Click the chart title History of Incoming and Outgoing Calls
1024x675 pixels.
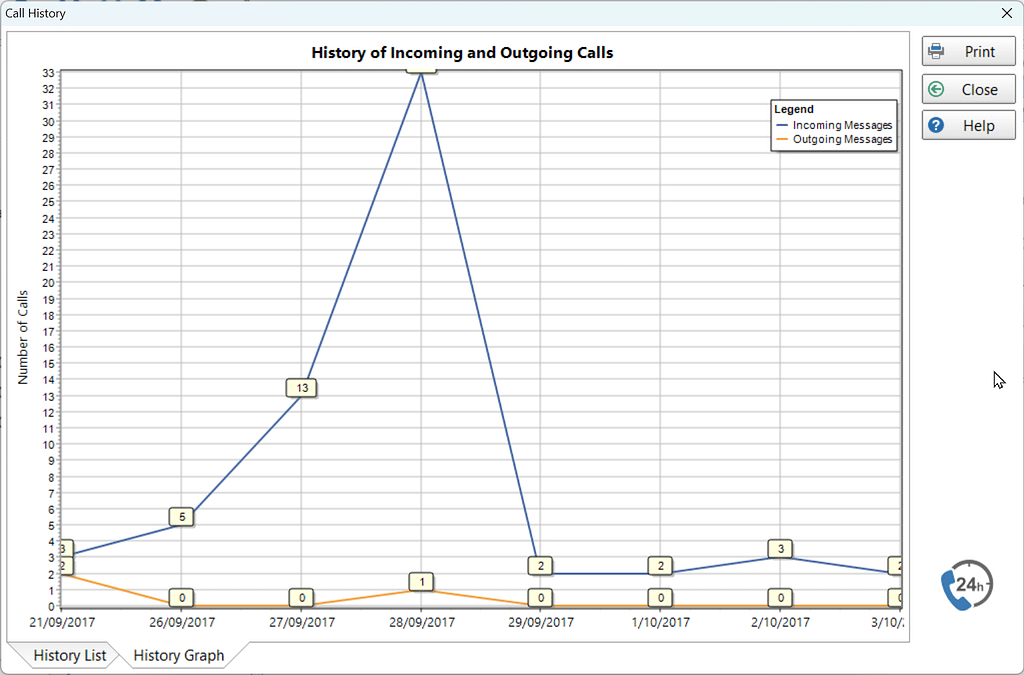tap(462, 53)
